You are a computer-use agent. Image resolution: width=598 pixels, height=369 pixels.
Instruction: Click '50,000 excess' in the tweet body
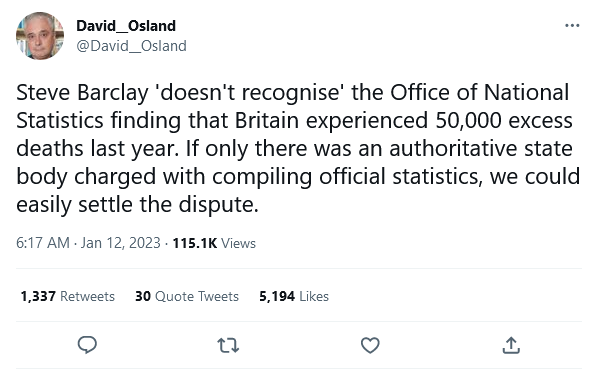504,120
